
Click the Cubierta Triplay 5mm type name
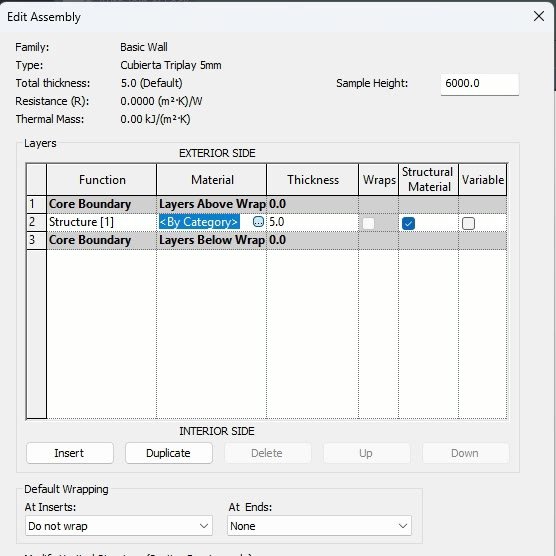coord(171,65)
